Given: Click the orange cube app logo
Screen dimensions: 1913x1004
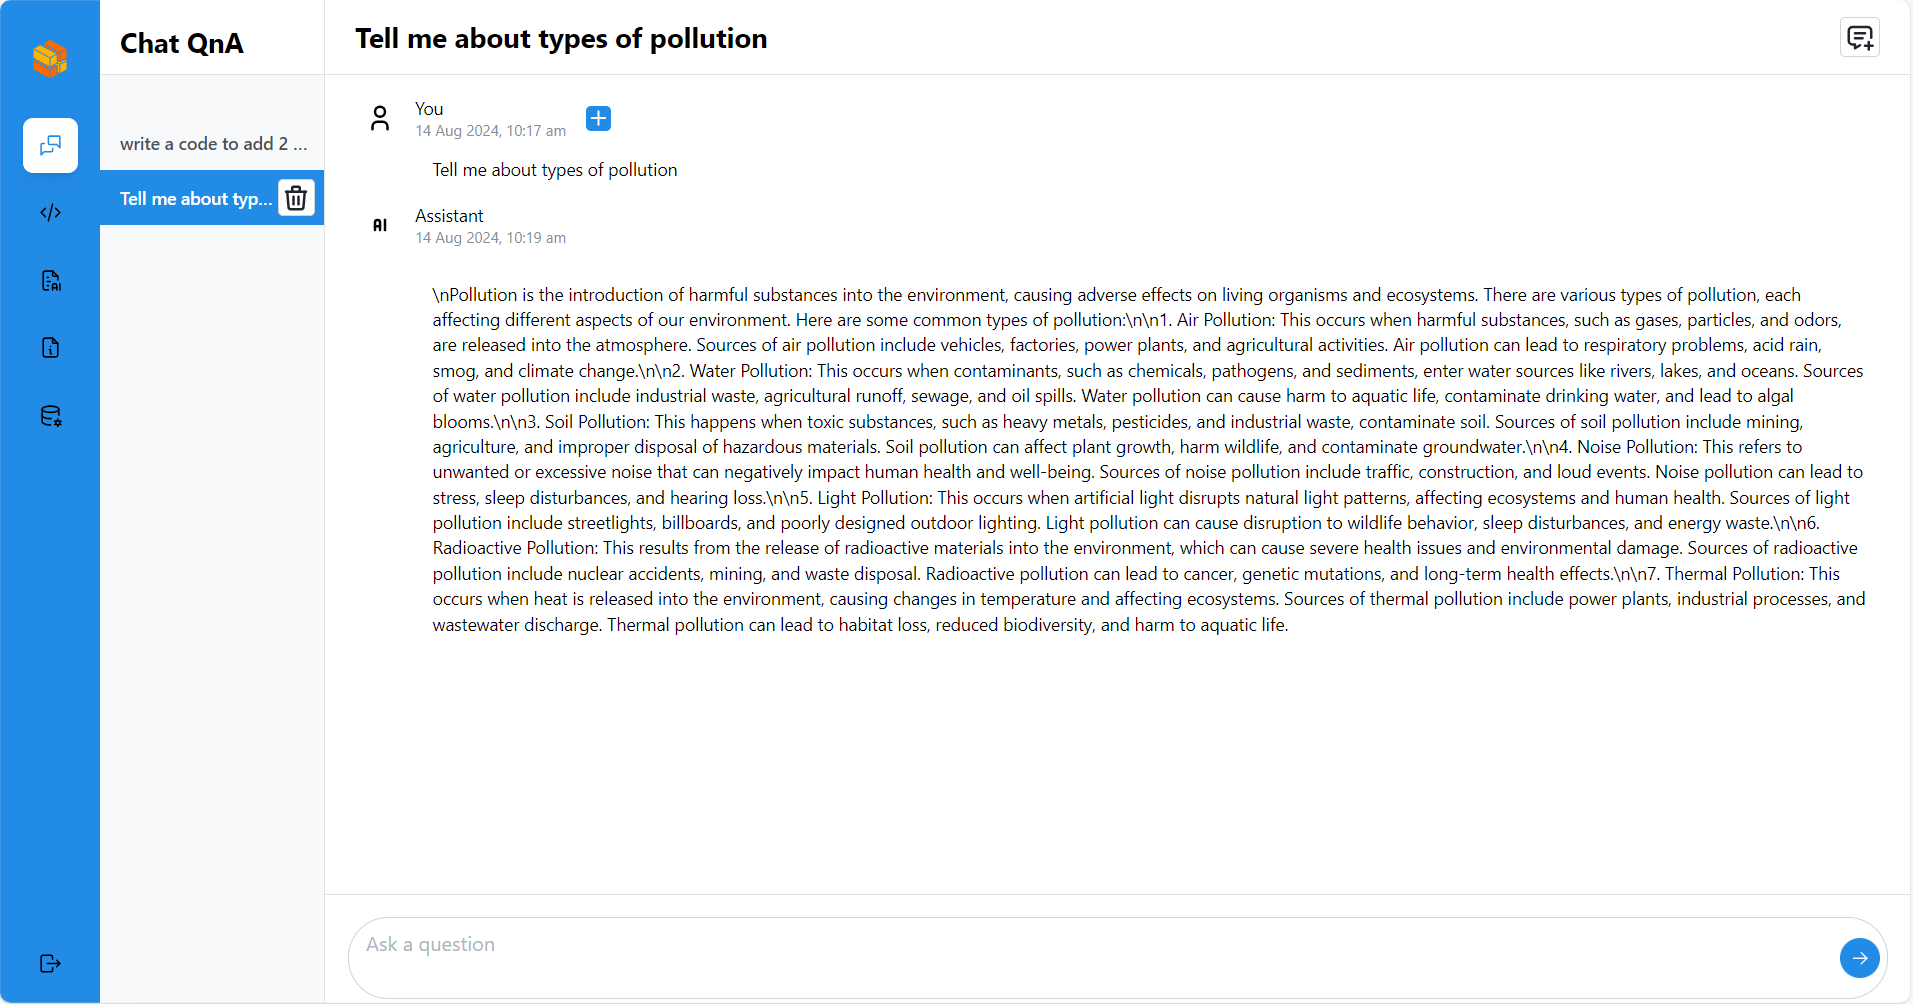Looking at the screenshot, I should coord(50,59).
